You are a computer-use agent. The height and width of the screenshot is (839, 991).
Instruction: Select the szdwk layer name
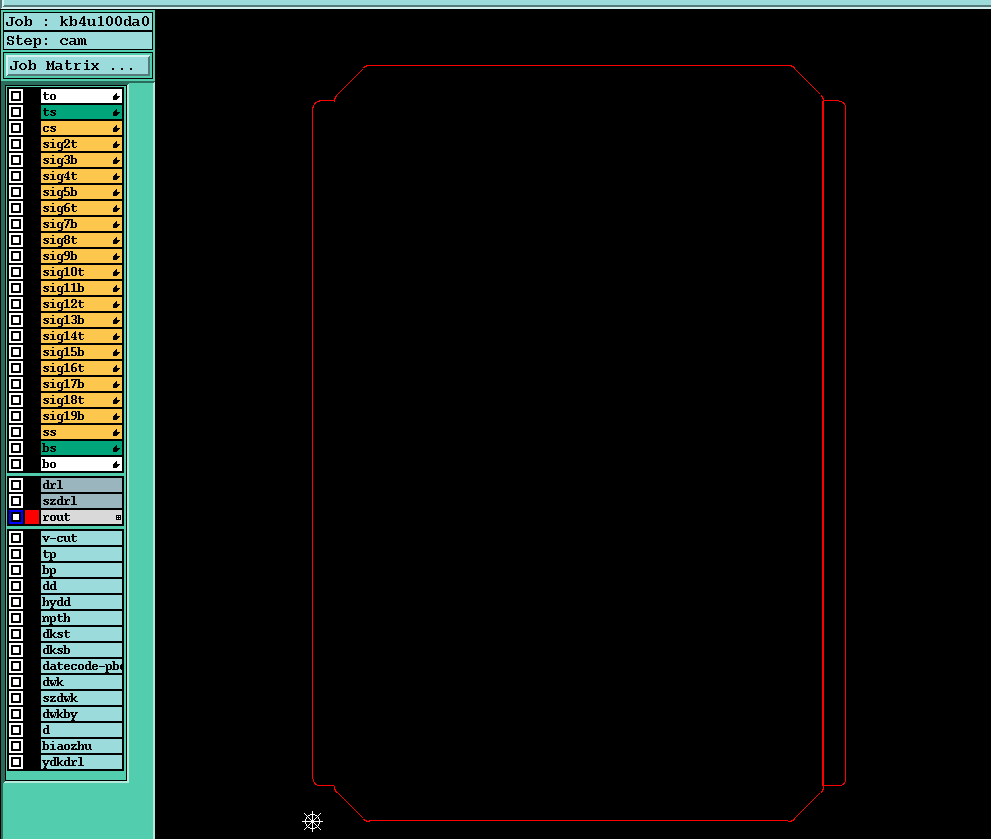[82, 698]
